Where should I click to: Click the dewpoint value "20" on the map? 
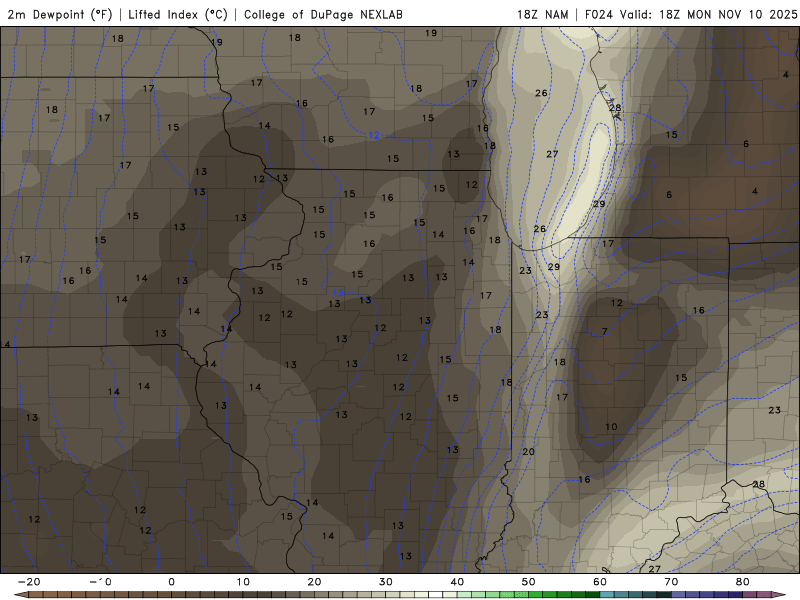click(529, 452)
